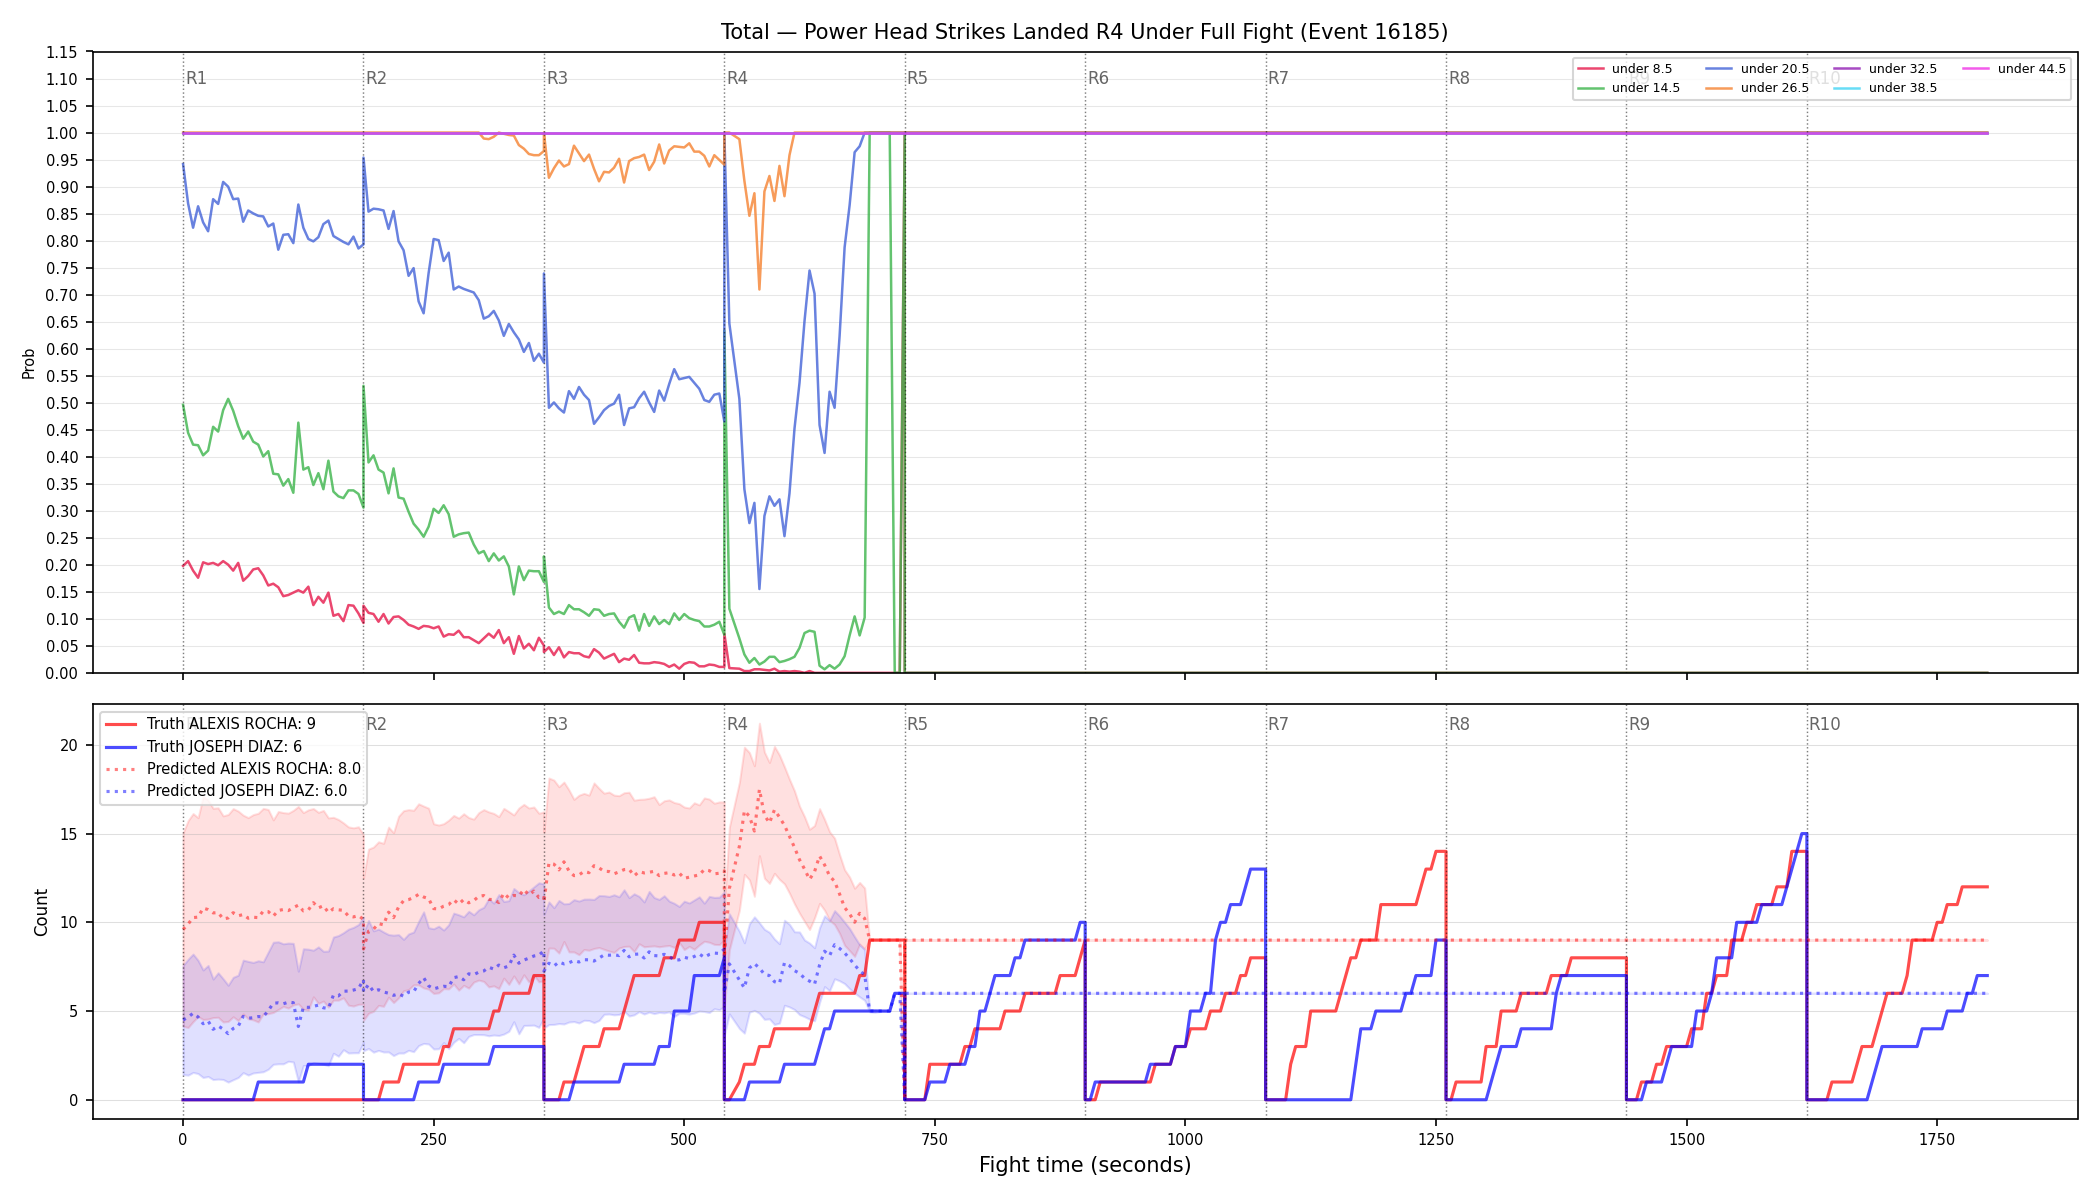Click the 15 tick on the Count axis
2100x1200 pixels.
click(x=69, y=834)
